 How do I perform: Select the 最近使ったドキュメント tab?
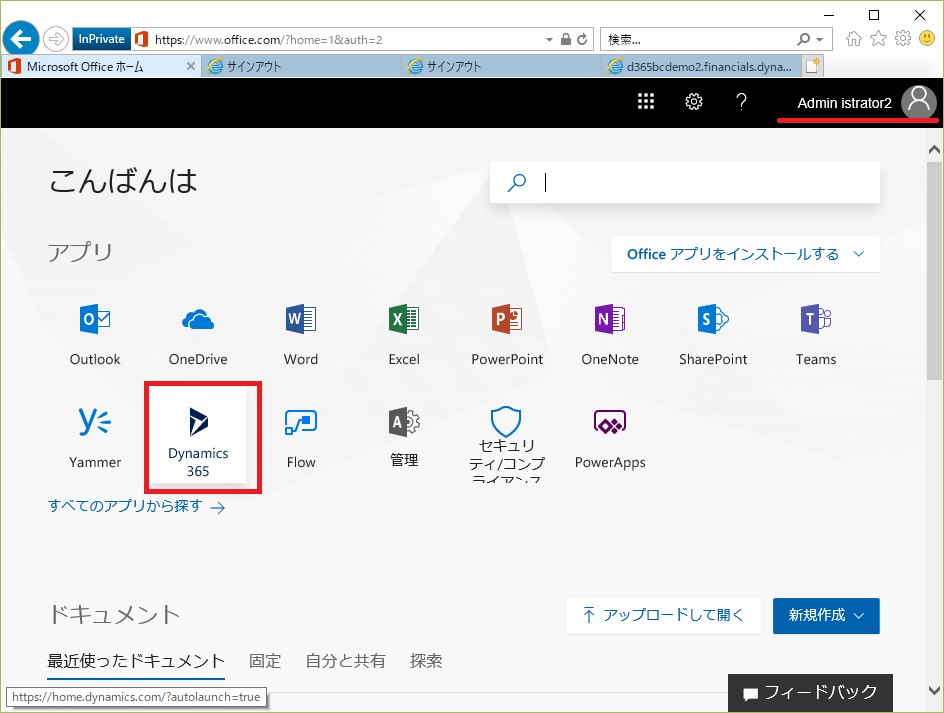tap(136, 662)
